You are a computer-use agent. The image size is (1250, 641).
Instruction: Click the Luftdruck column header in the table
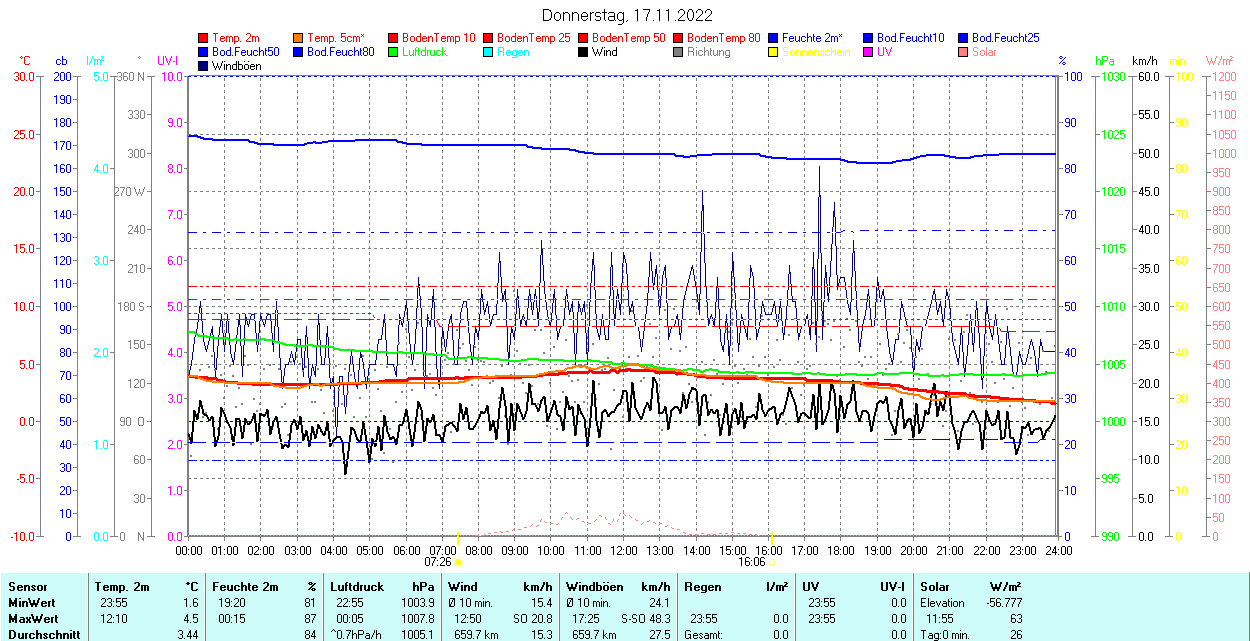pos(357,587)
